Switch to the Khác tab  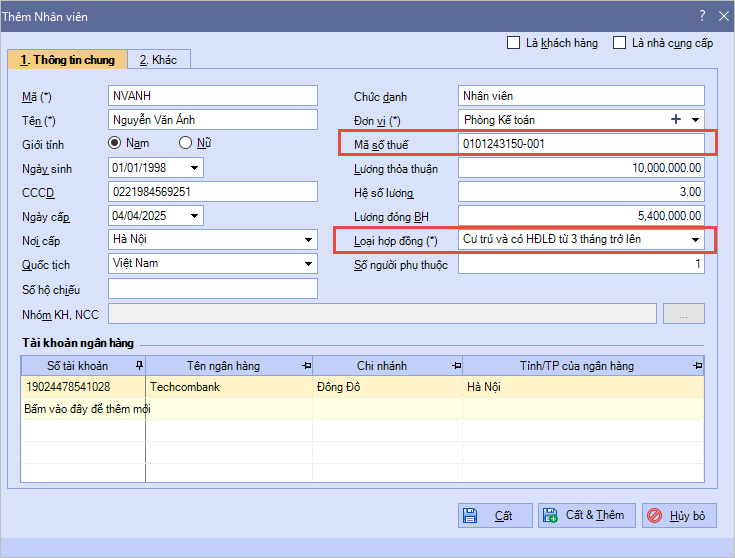click(158, 60)
